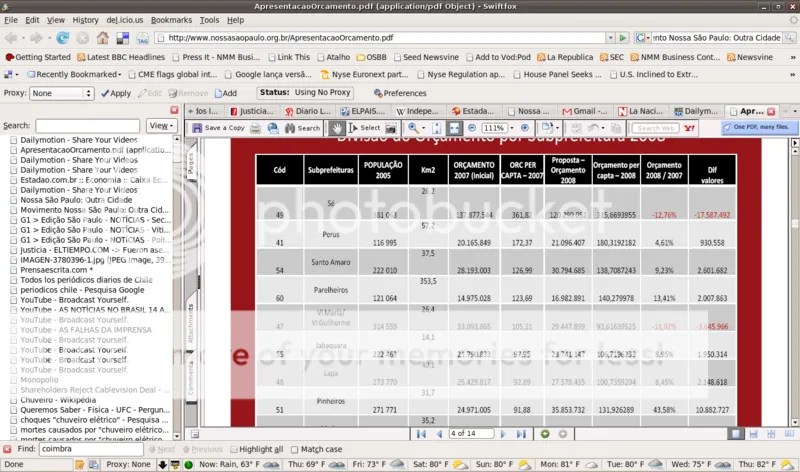Go to the previous PDF page
The image size is (800, 472).
point(439,434)
